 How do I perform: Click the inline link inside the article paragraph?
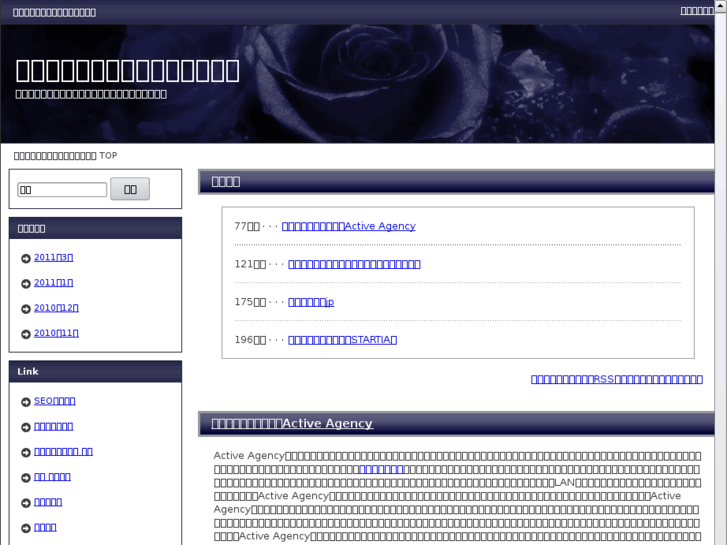[x=381, y=469]
